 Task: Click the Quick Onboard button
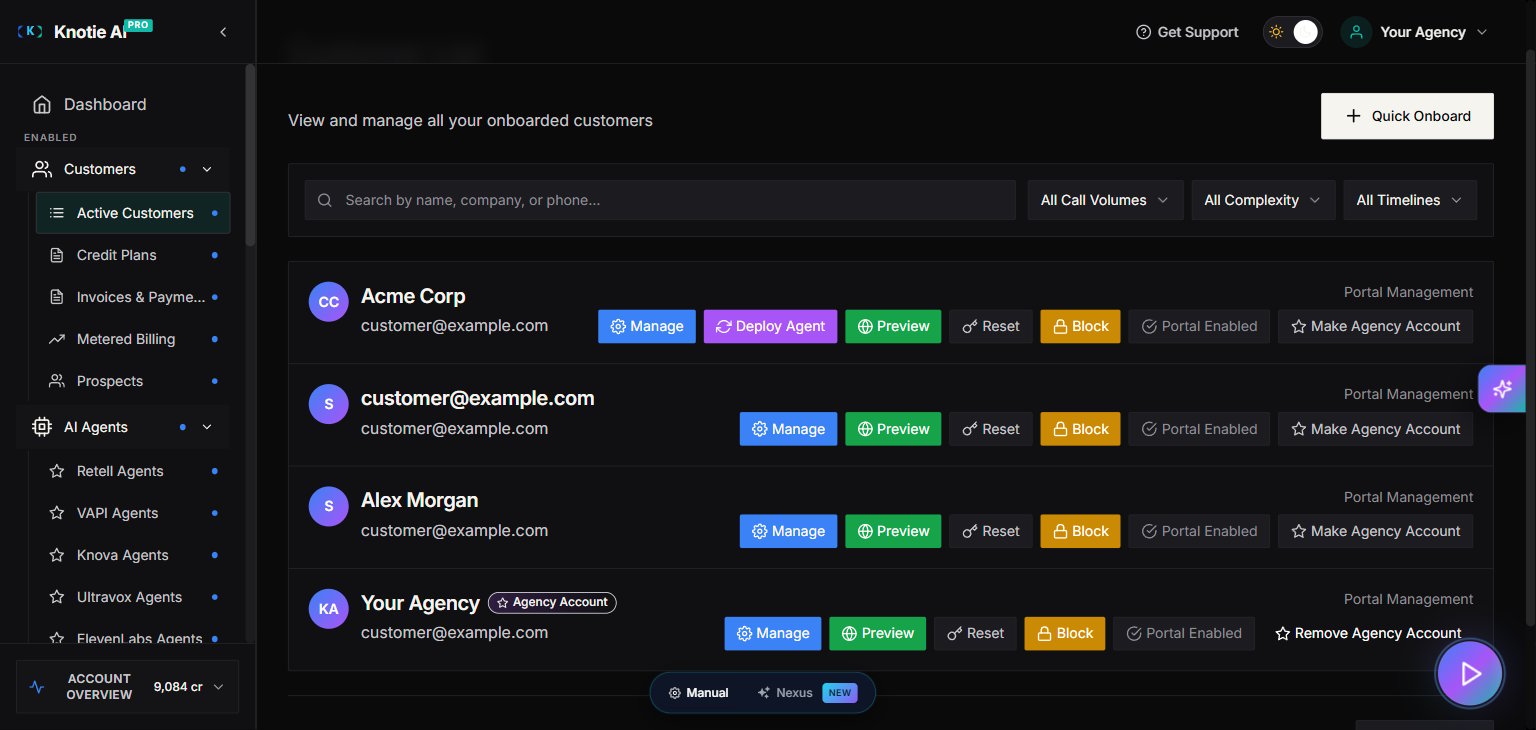(x=1407, y=116)
